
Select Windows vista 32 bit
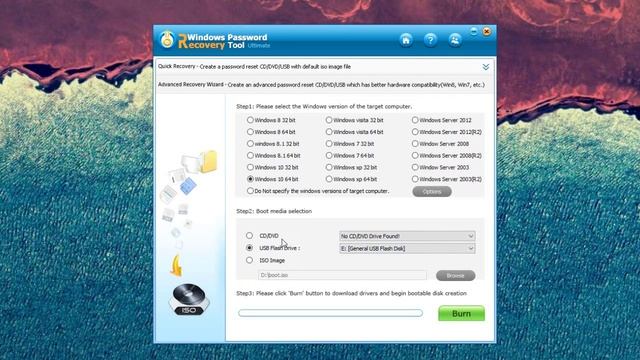(329, 120)
